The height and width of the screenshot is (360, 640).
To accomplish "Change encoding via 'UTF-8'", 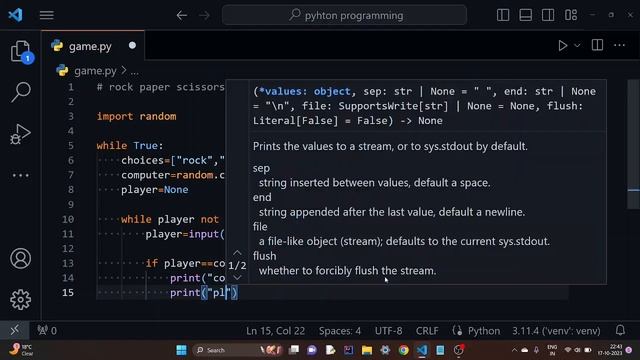I will (x=388, y=331).
